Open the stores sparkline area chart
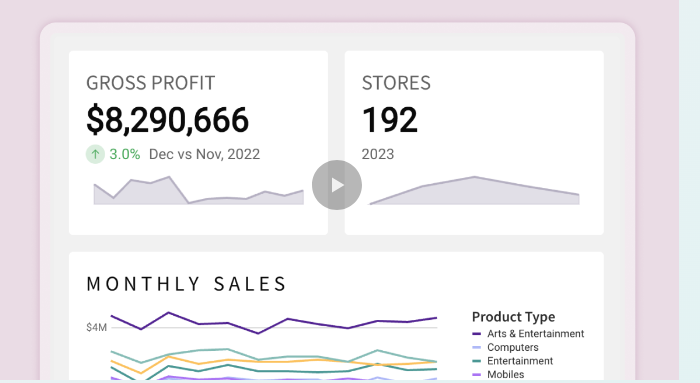Screen dimensions: 700x383 coord(474,191)
